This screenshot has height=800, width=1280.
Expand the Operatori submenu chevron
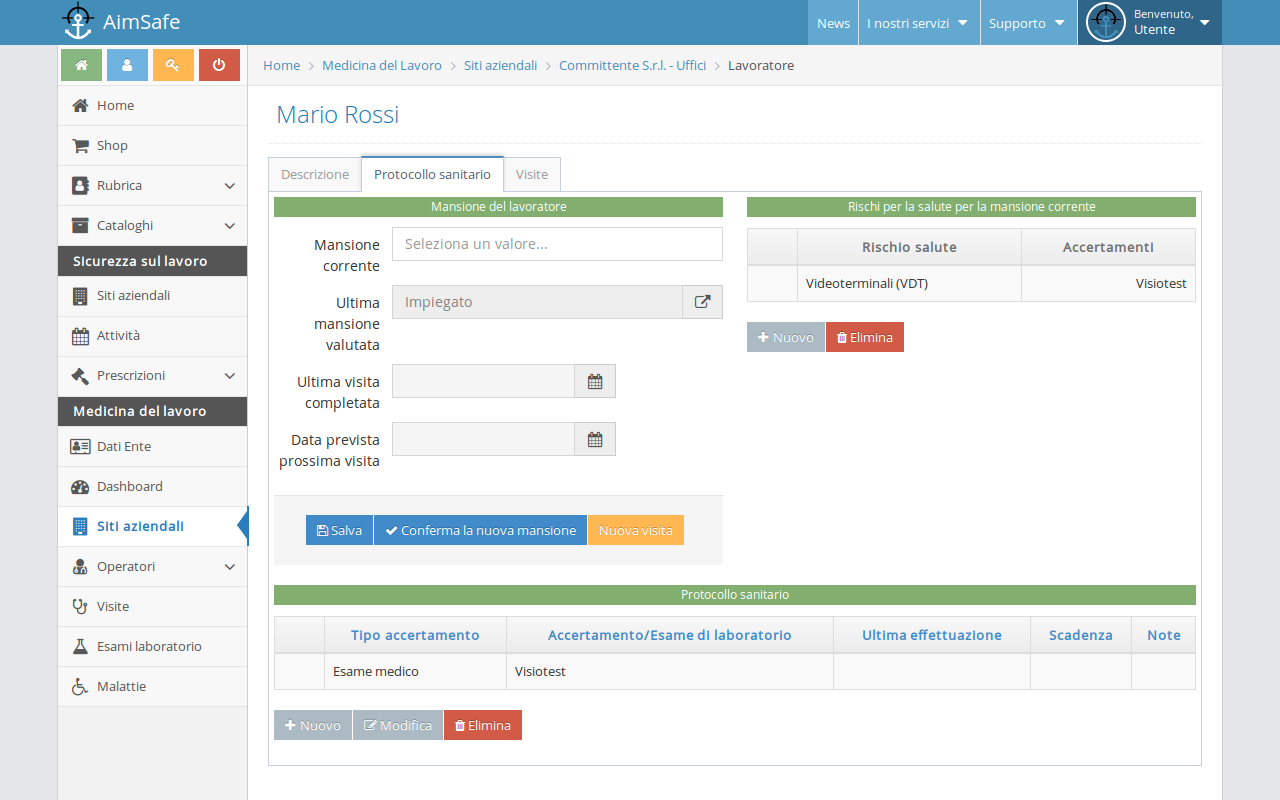[230, 567]
